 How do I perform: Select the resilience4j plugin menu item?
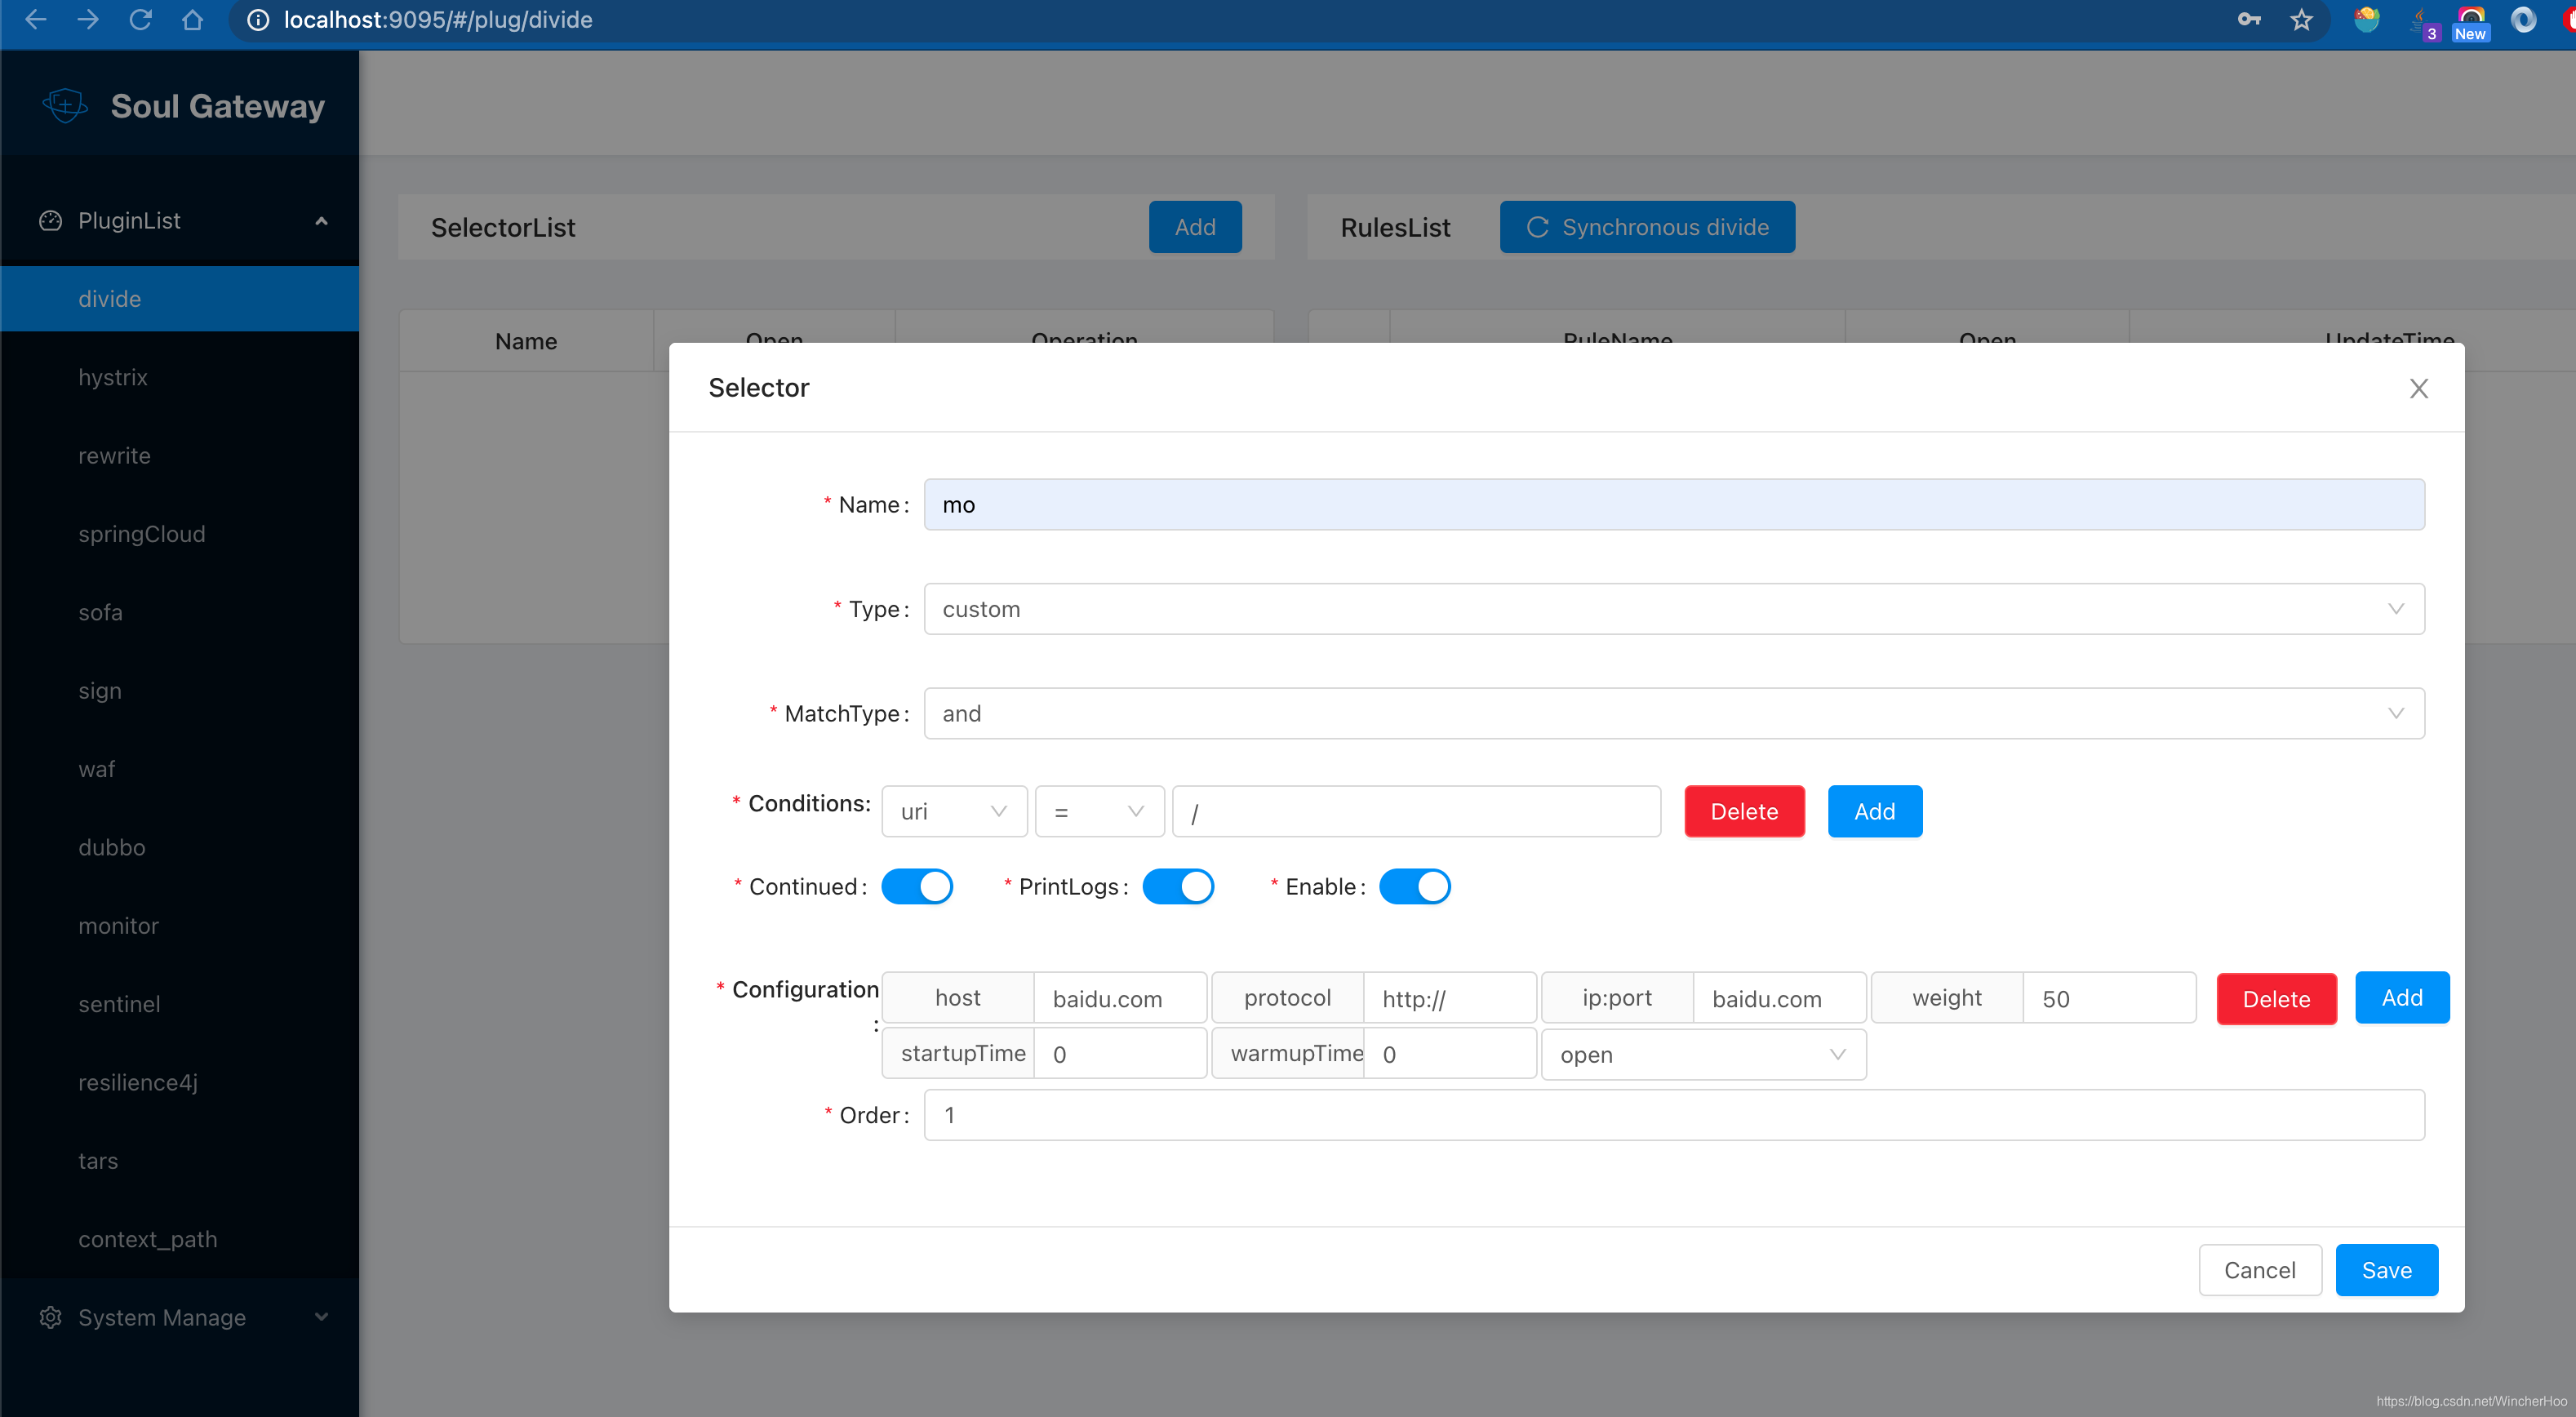[x=180, y=1082]
